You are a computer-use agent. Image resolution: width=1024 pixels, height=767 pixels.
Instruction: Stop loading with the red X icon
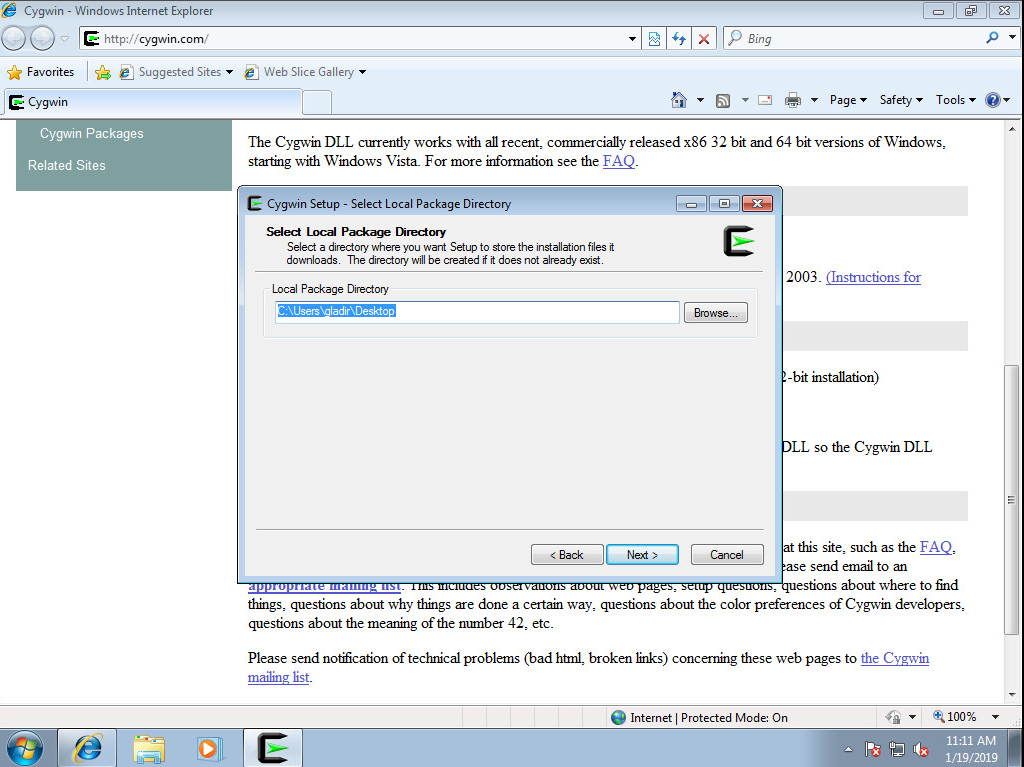pos(704,39)
